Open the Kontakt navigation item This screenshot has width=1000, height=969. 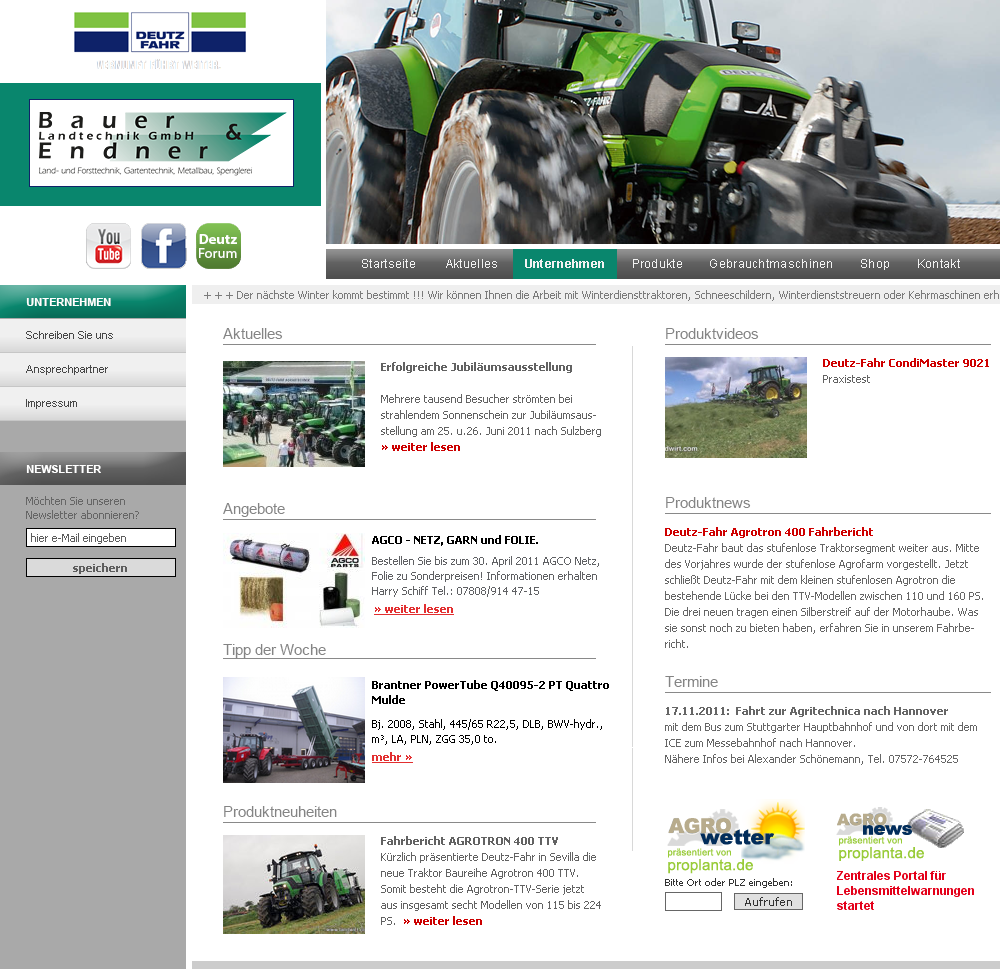[x=938, y=264]
